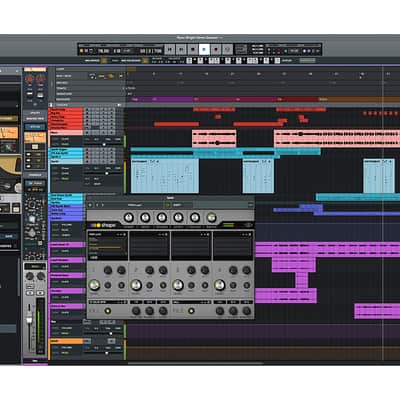Toggle the middle send switch in channel strip
This screenshot has height=400, width=400.
click(29, 160)
